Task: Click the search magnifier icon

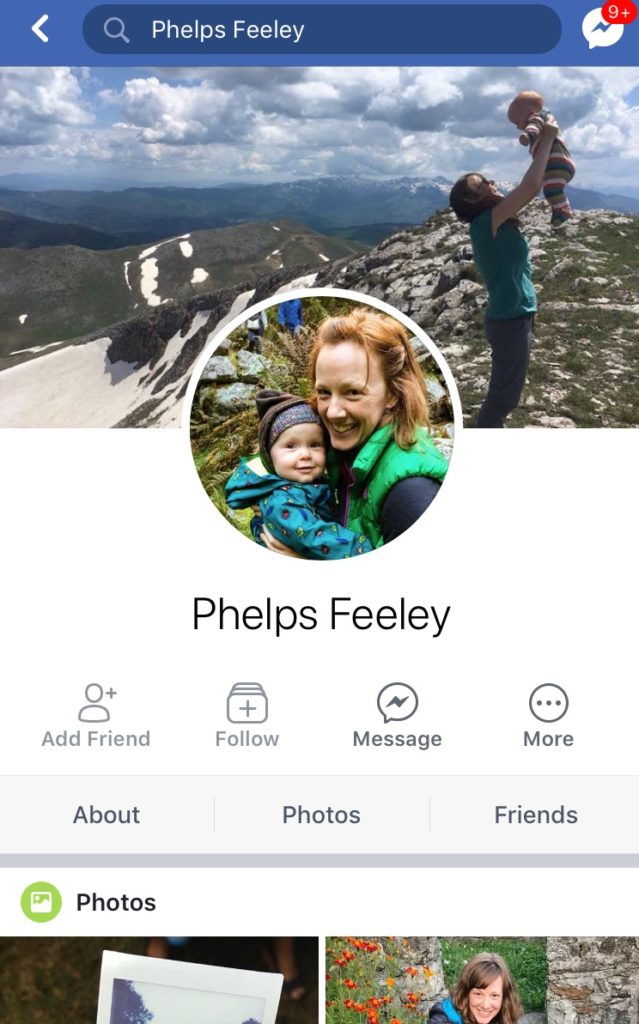Action: 116,29
